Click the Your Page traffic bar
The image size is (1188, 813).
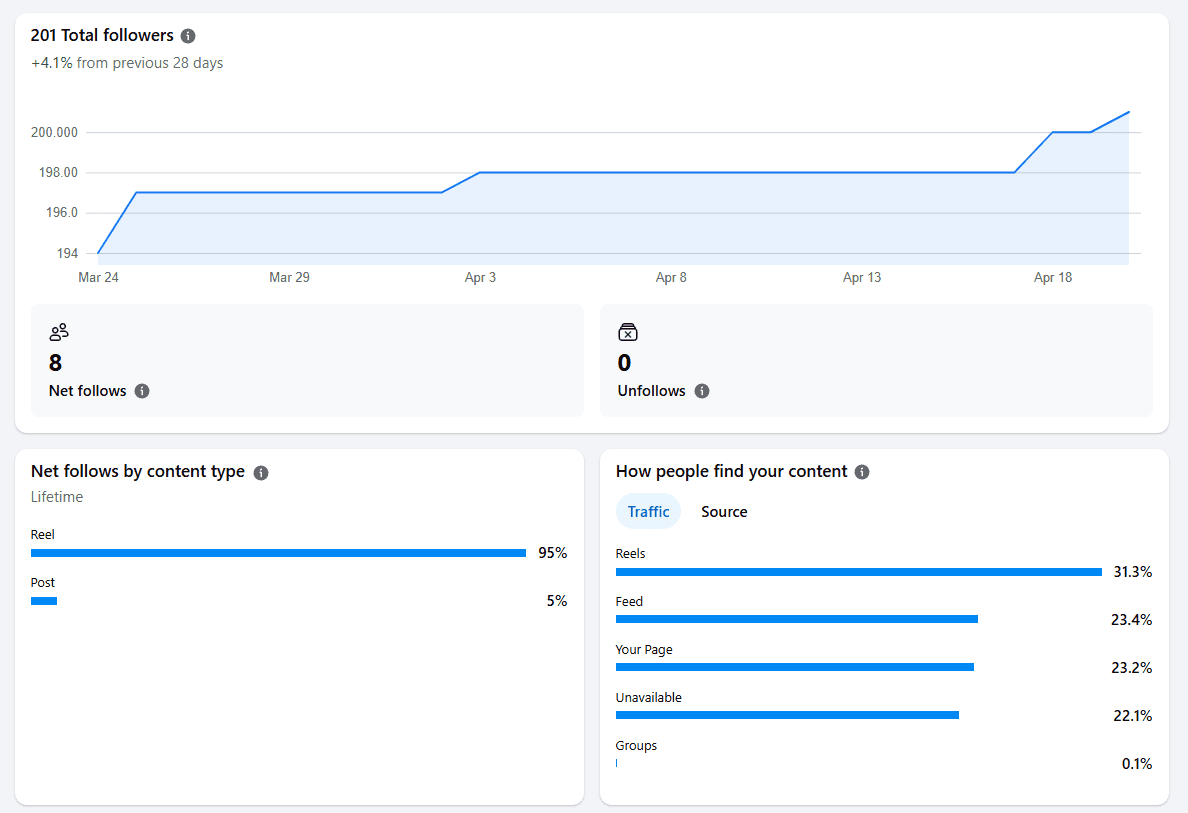point(795,667)
